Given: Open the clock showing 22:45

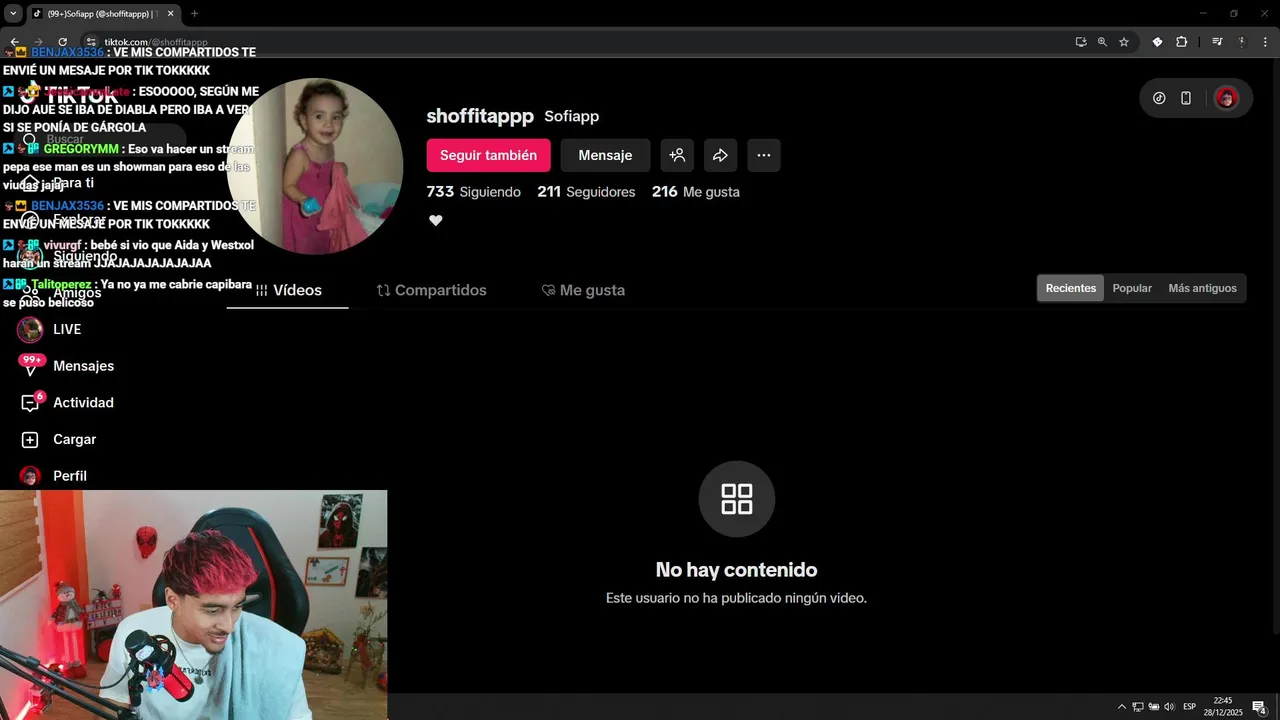Looking at the screenshot, I should [1223, 706].
